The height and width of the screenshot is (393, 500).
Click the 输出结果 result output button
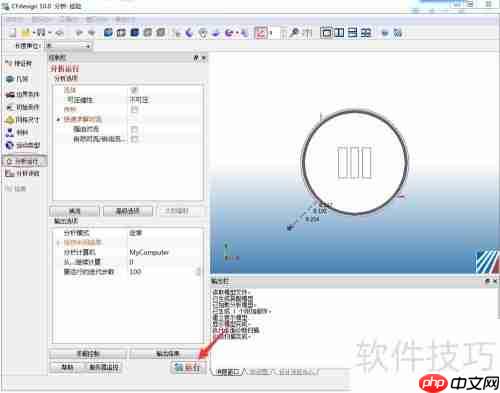(x=168, y=354)
